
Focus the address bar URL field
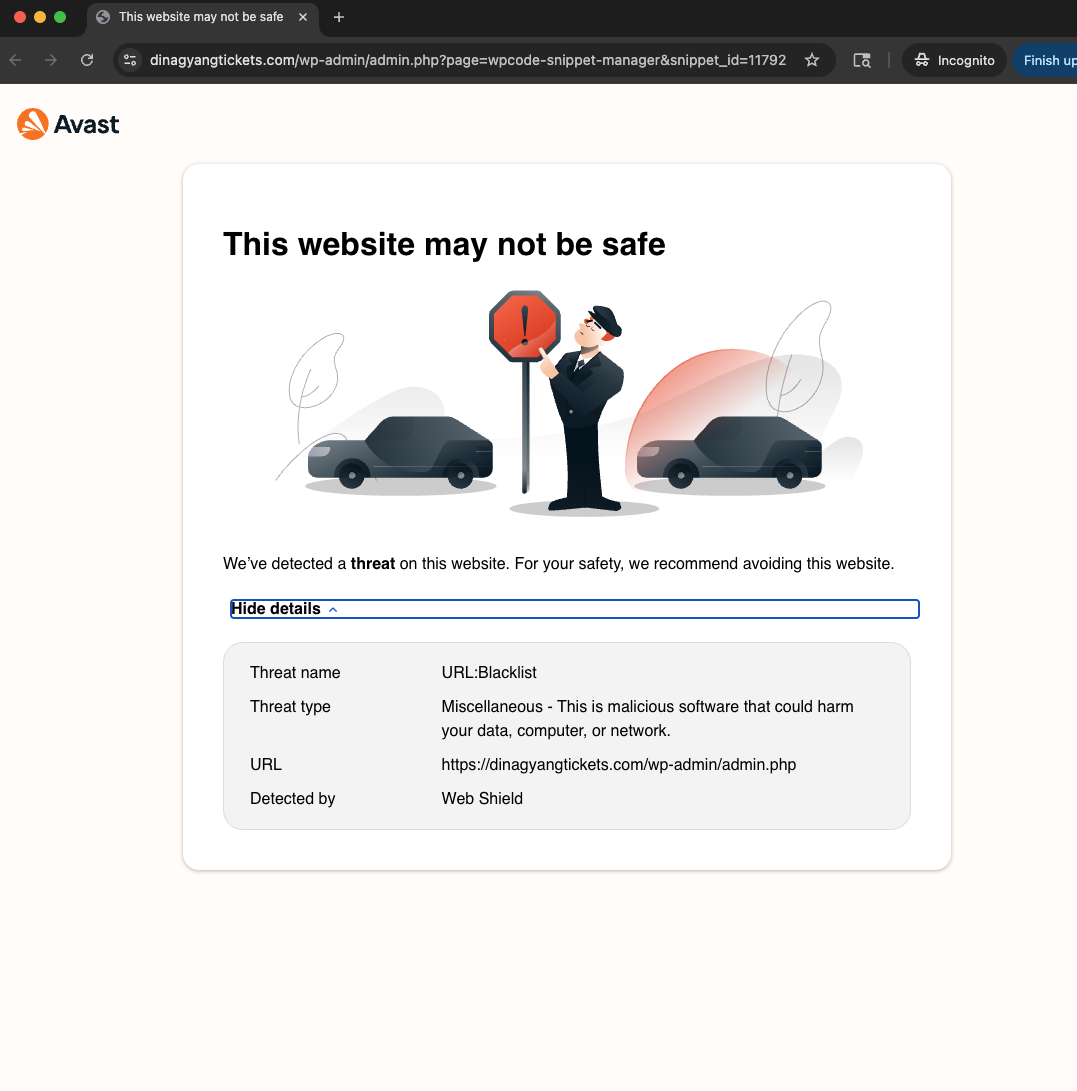point(467,60)
